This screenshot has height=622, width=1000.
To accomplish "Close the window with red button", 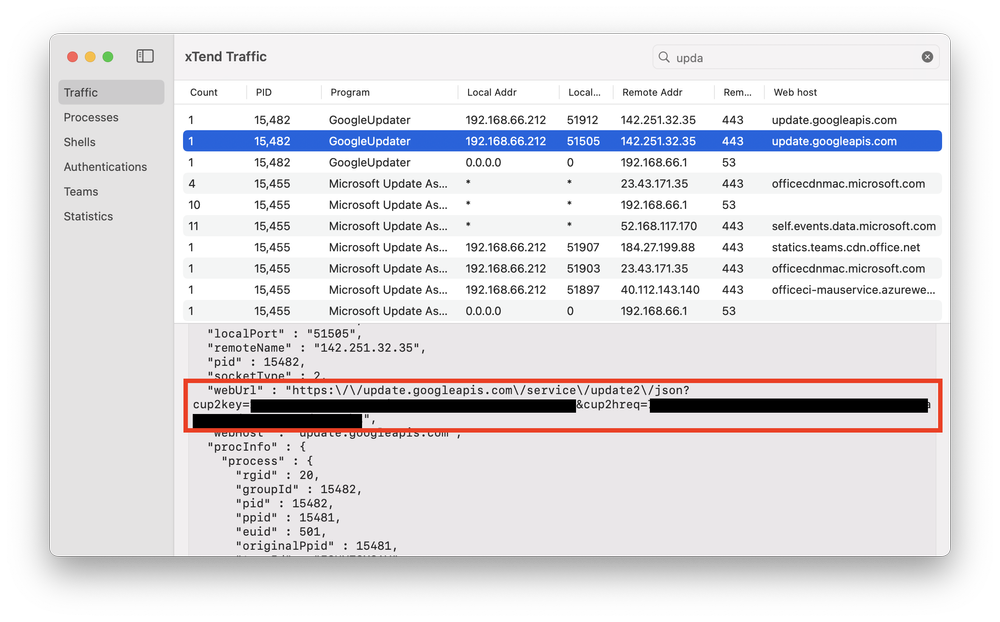I will tap(73, 57).
